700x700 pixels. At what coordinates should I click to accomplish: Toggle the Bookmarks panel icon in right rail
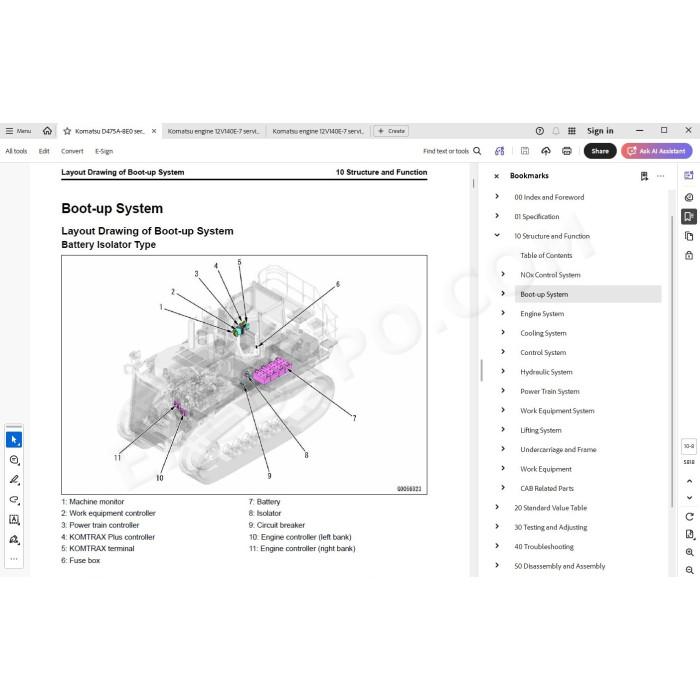point(689,217)
